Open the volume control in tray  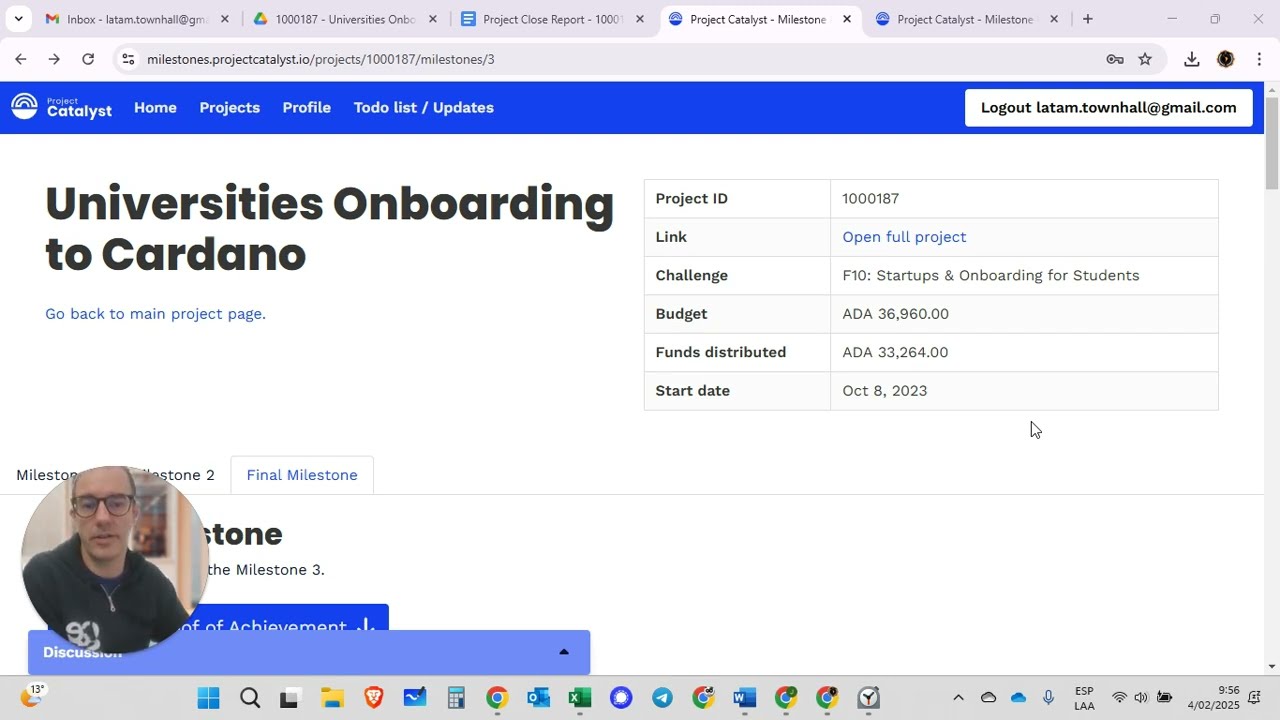(x=1141, y=697)
